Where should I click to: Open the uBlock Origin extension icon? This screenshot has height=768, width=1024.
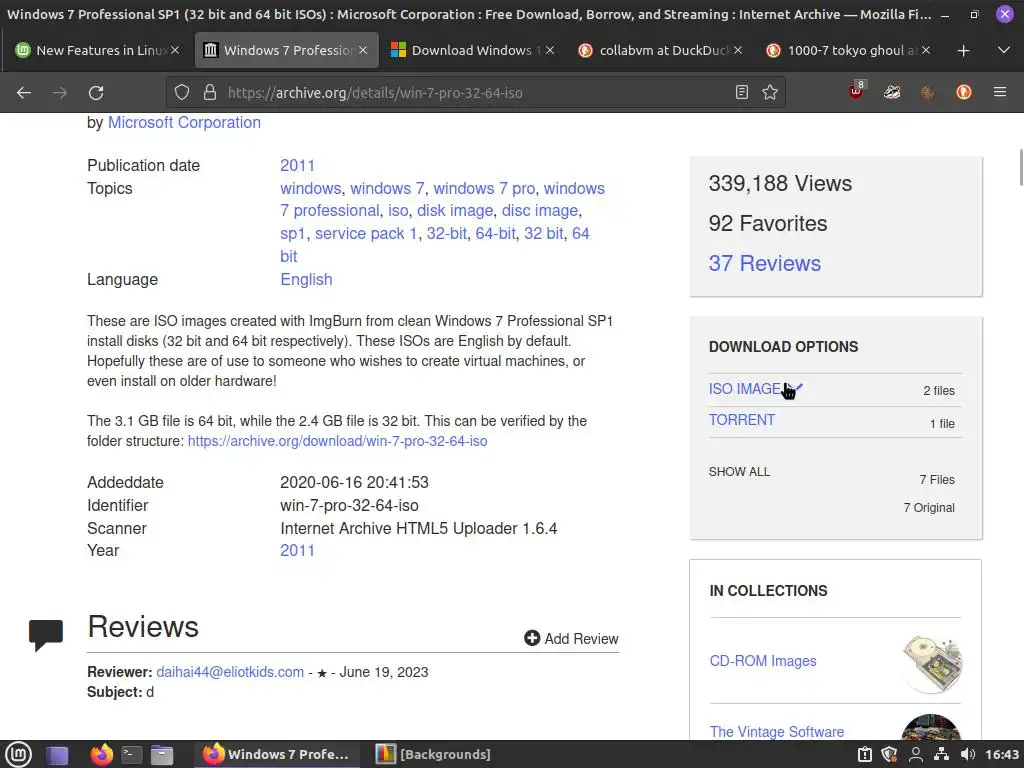856,91
